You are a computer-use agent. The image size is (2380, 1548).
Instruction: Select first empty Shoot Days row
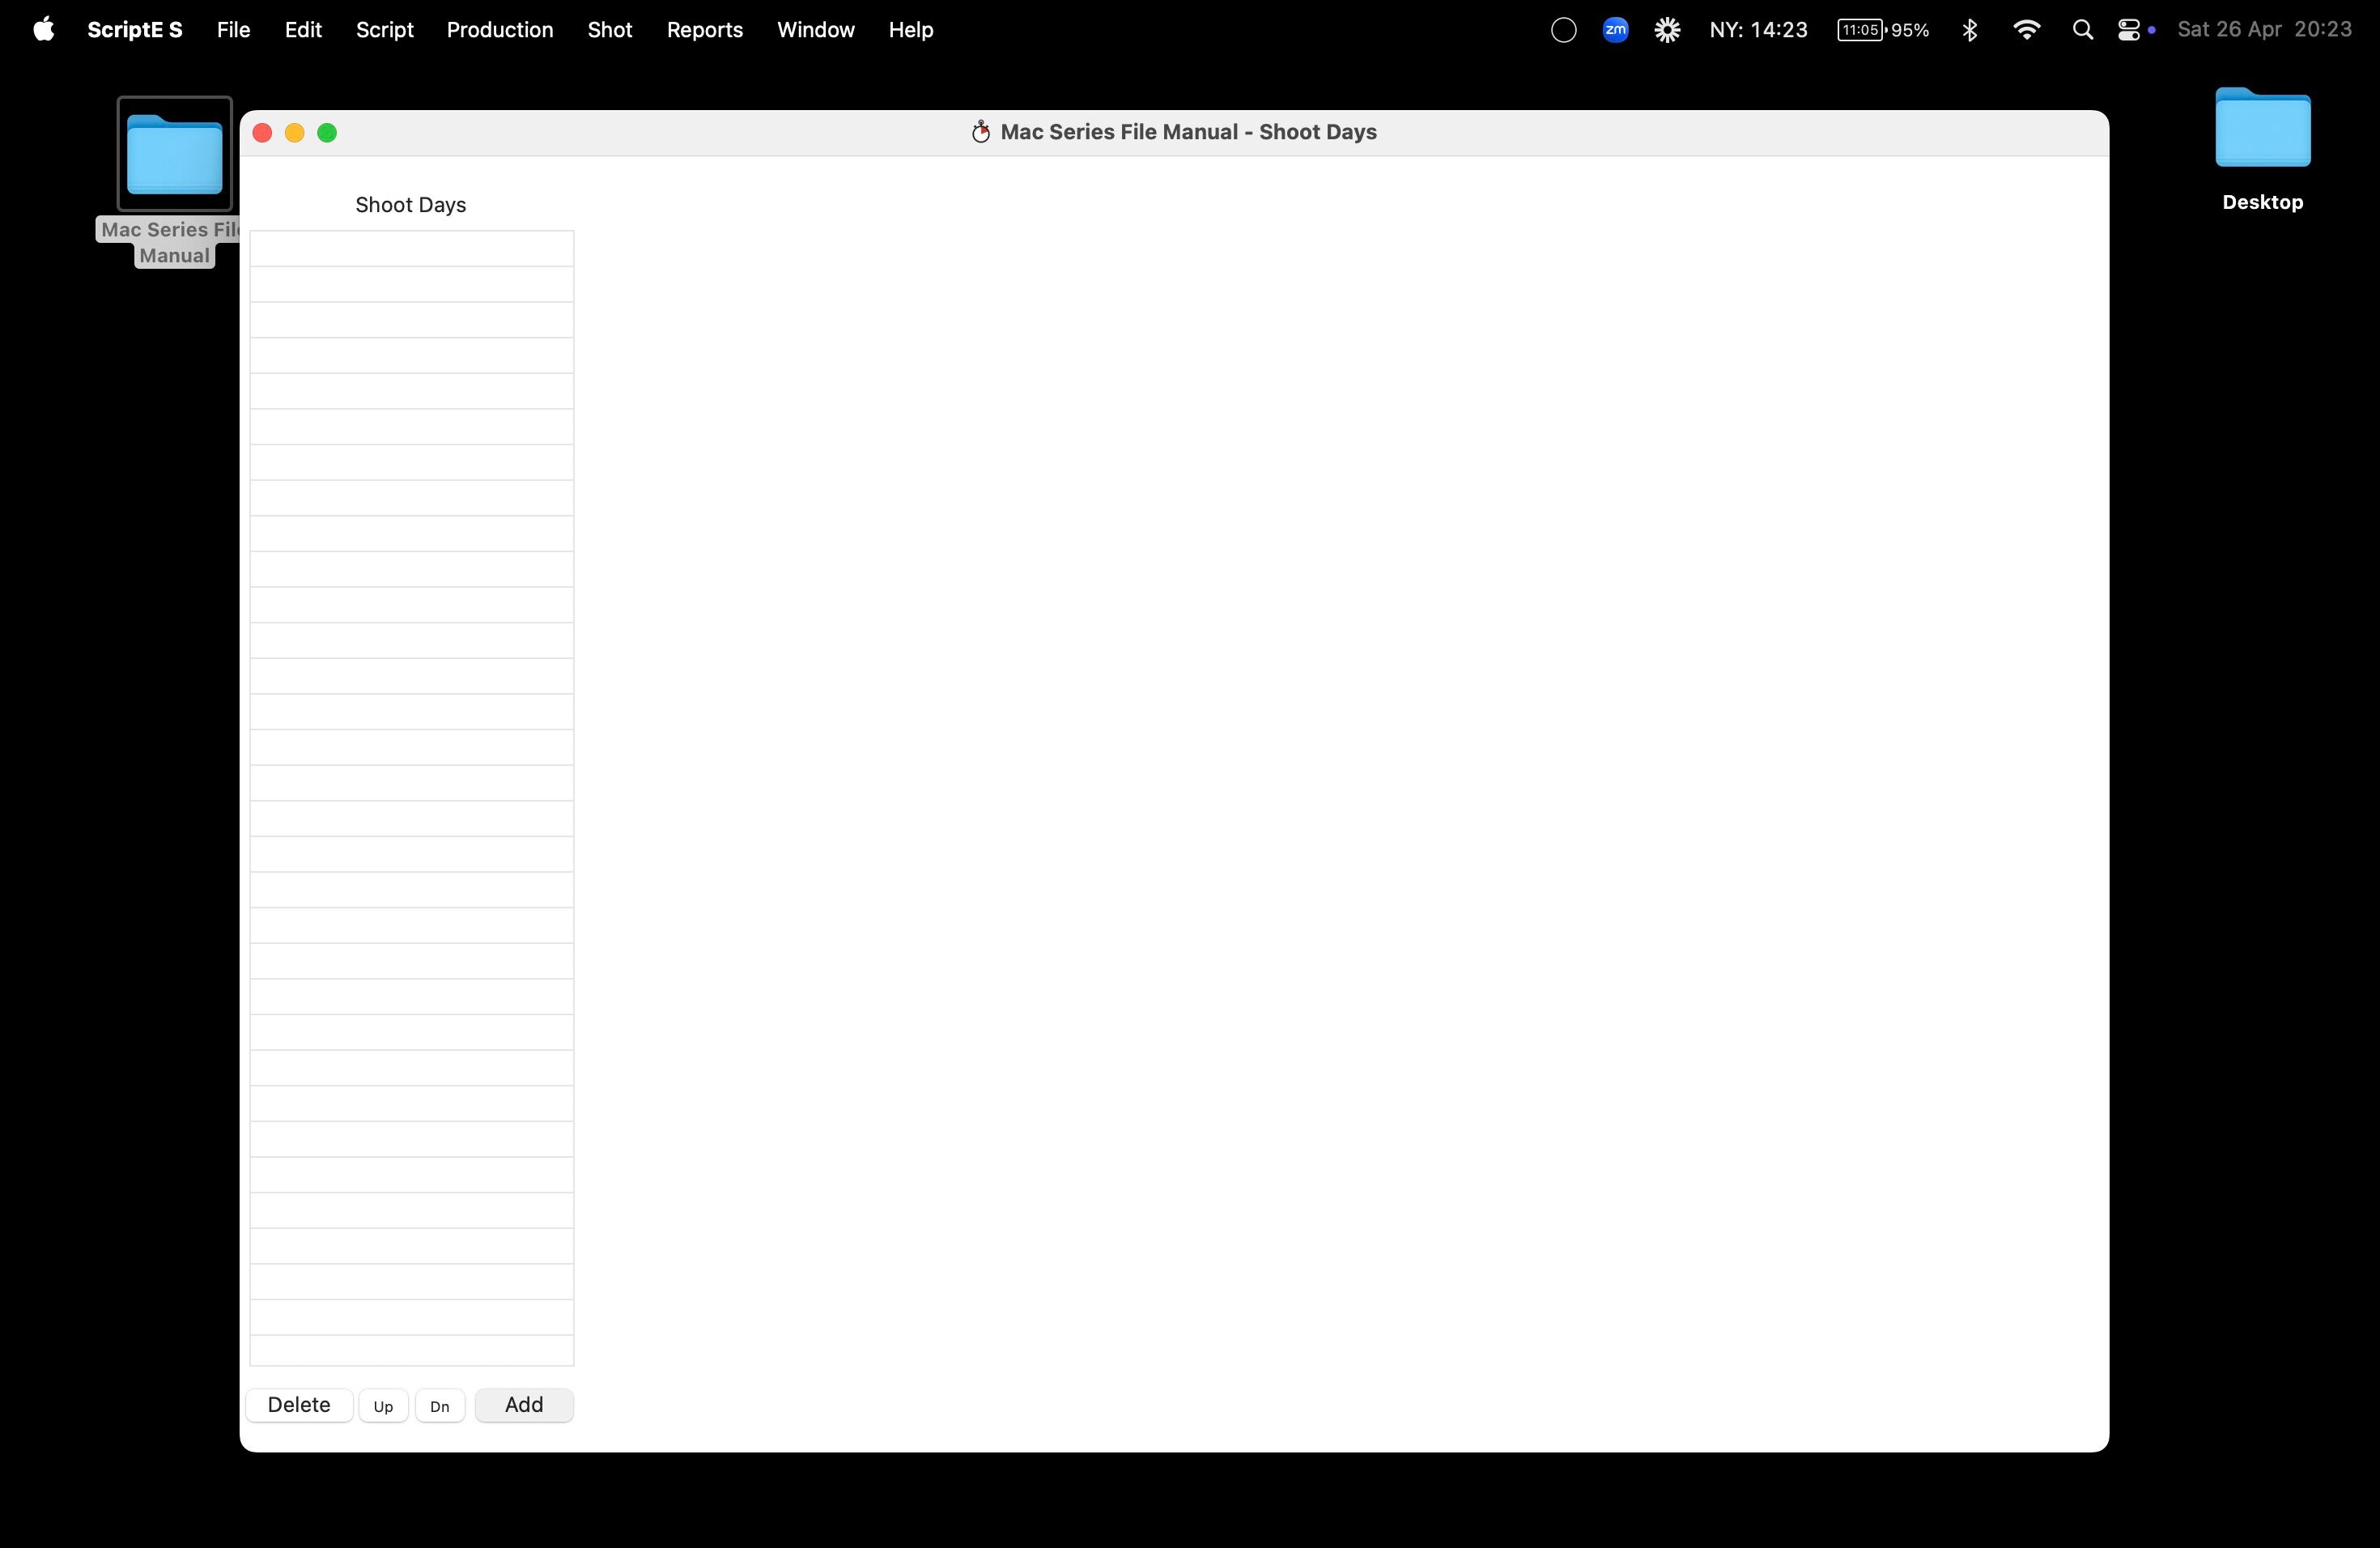(411, 249)
